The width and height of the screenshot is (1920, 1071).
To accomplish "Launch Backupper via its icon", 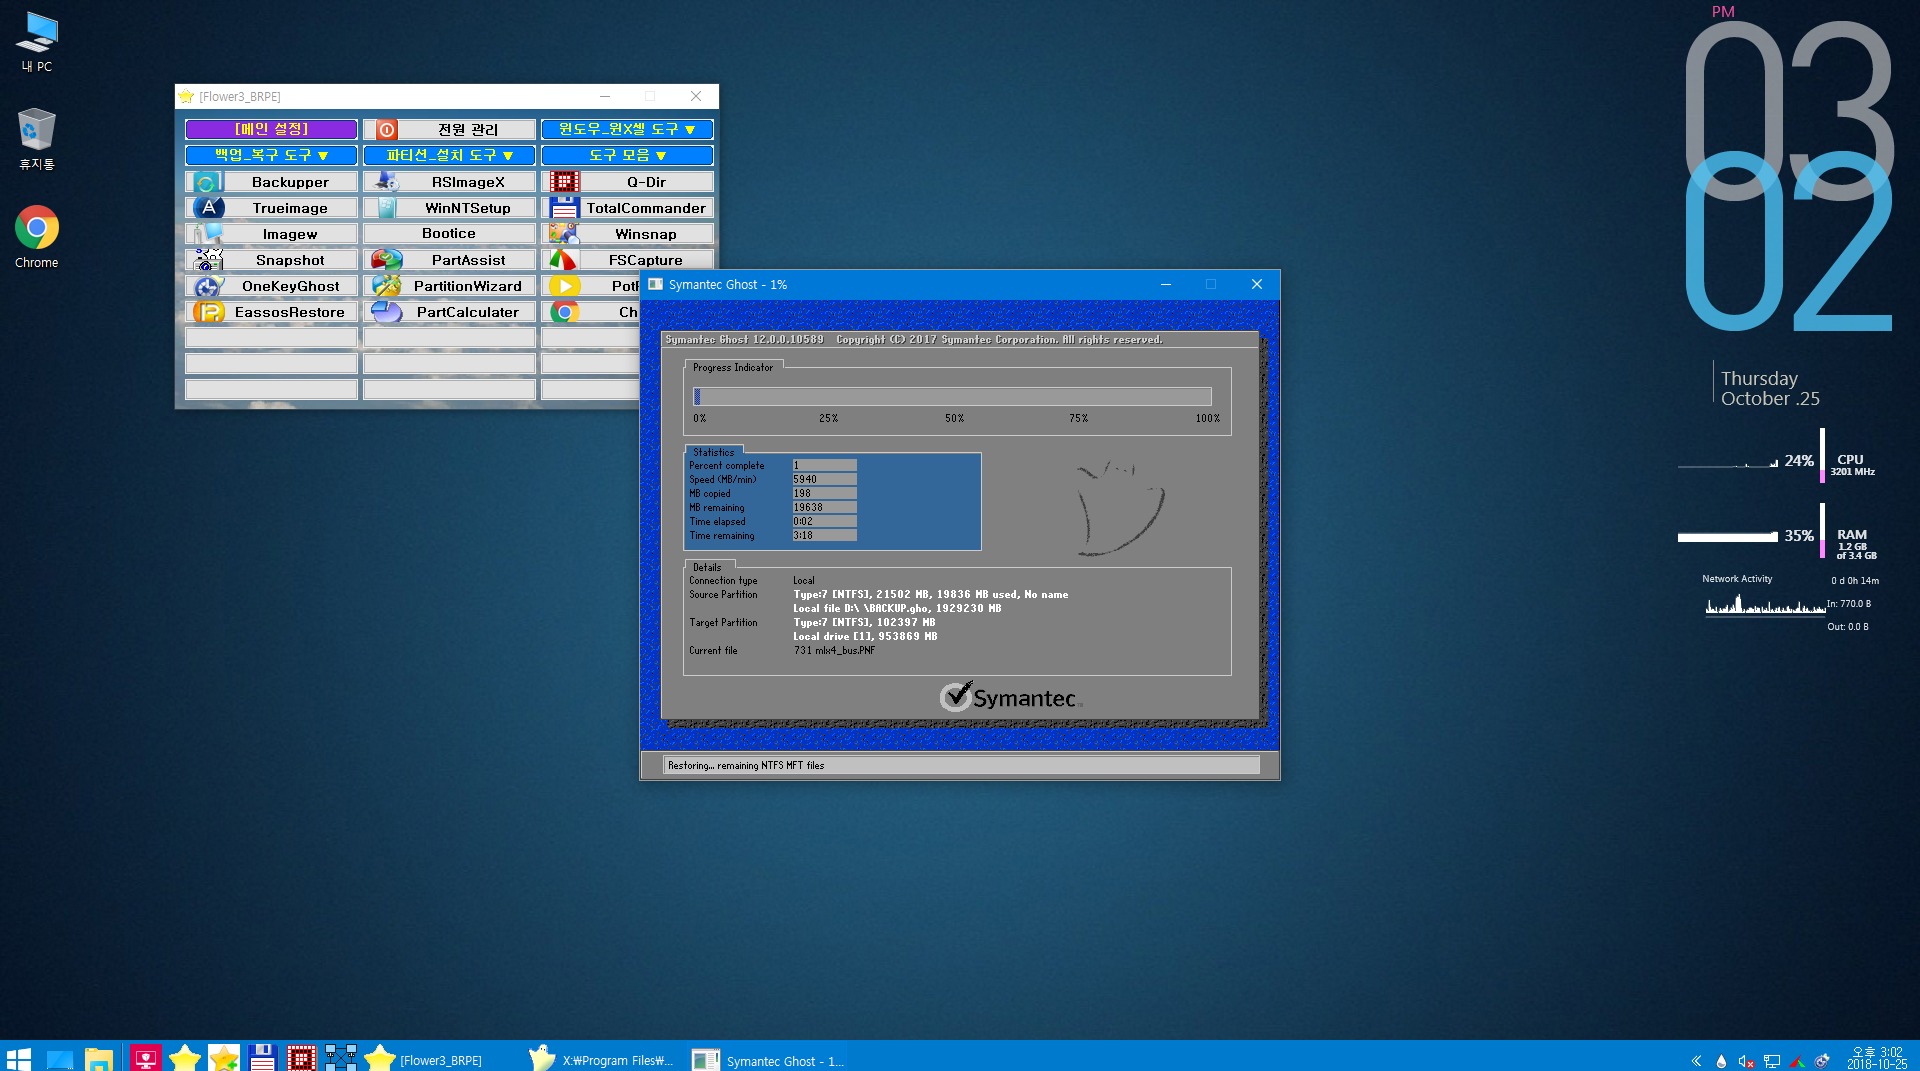I will 207,182.
